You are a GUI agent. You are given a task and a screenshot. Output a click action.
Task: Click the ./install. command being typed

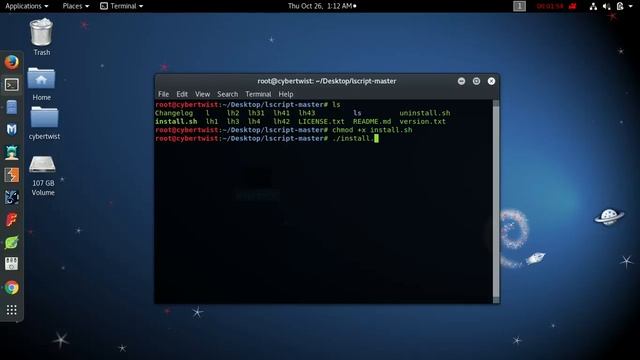[353, 139]
